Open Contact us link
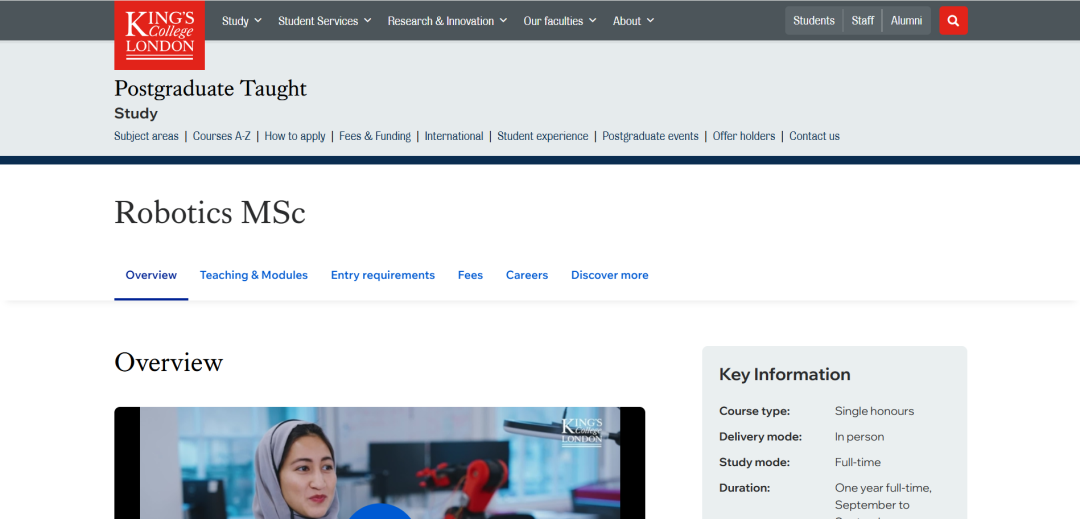Image resolution: width=1080 pixels, height=519 pixels. pyautogui.click(x=814, y=136)
